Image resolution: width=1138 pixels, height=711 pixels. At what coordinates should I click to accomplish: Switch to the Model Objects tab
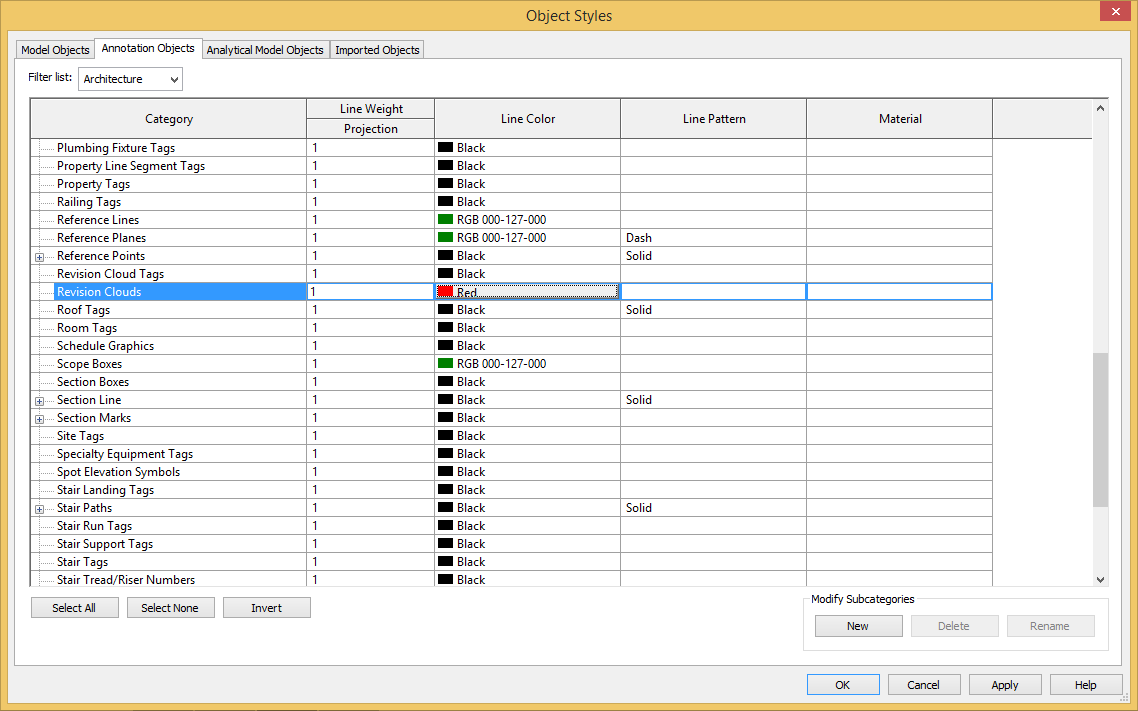(55, 50)
